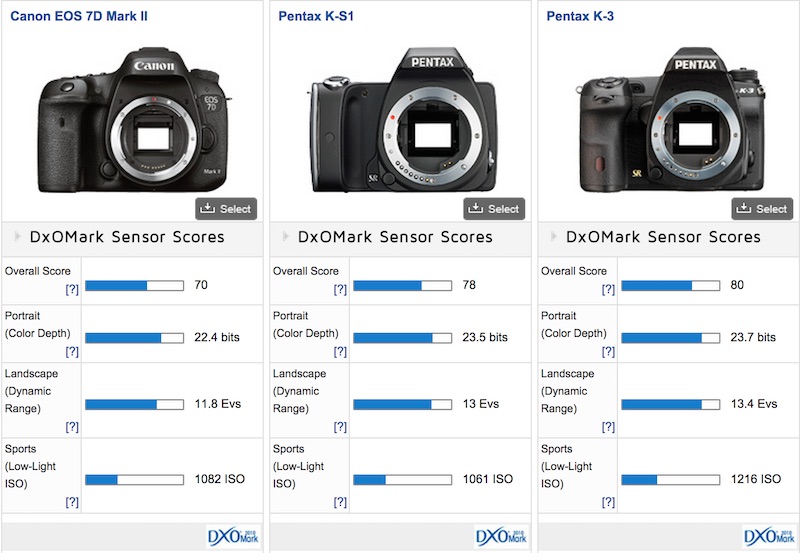
Task: Click Pentax K-3 'Sports (Low-Light ISO)' label
Action: click(566, 466)
